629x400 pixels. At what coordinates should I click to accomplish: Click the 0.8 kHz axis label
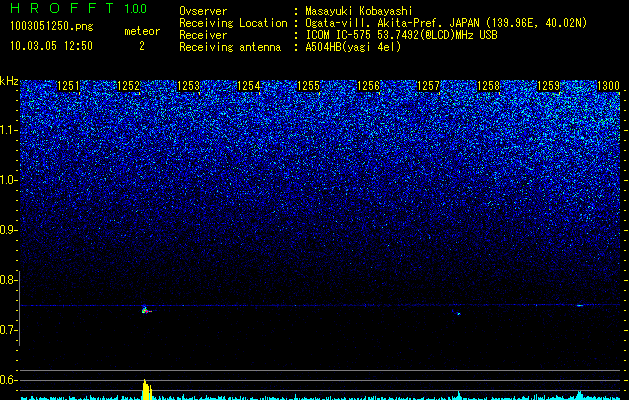coord(9,280)
